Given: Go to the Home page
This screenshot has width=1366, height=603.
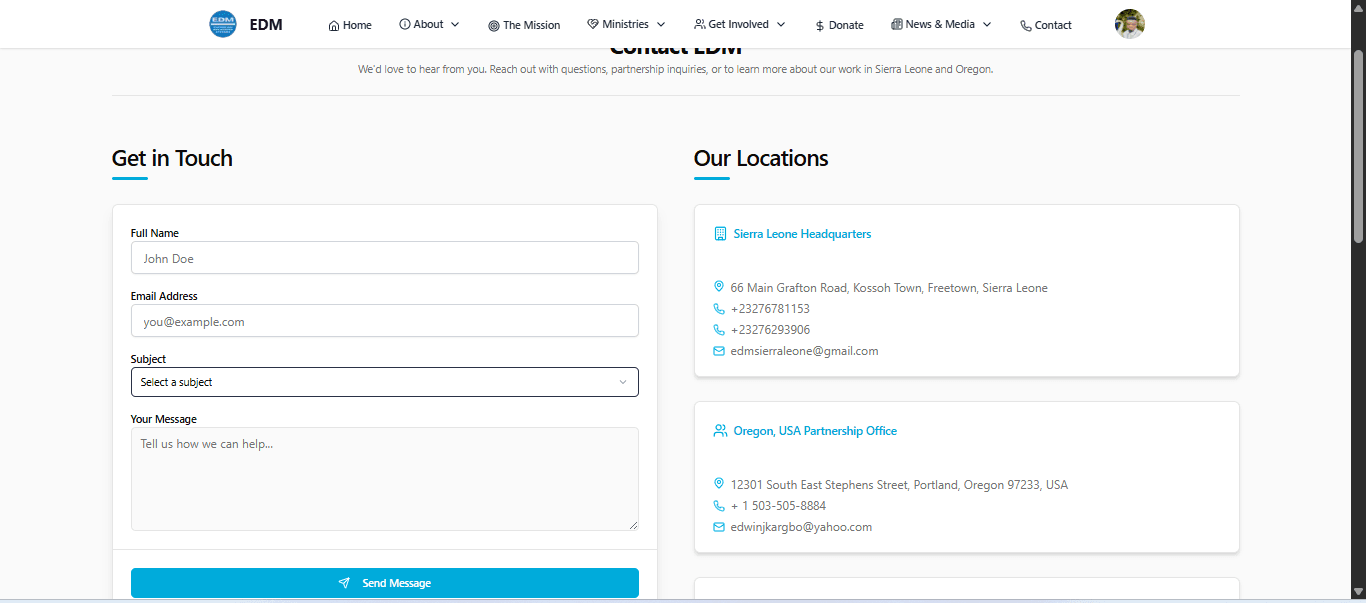Looking at the screenshot, I should [x=350, y=25].
